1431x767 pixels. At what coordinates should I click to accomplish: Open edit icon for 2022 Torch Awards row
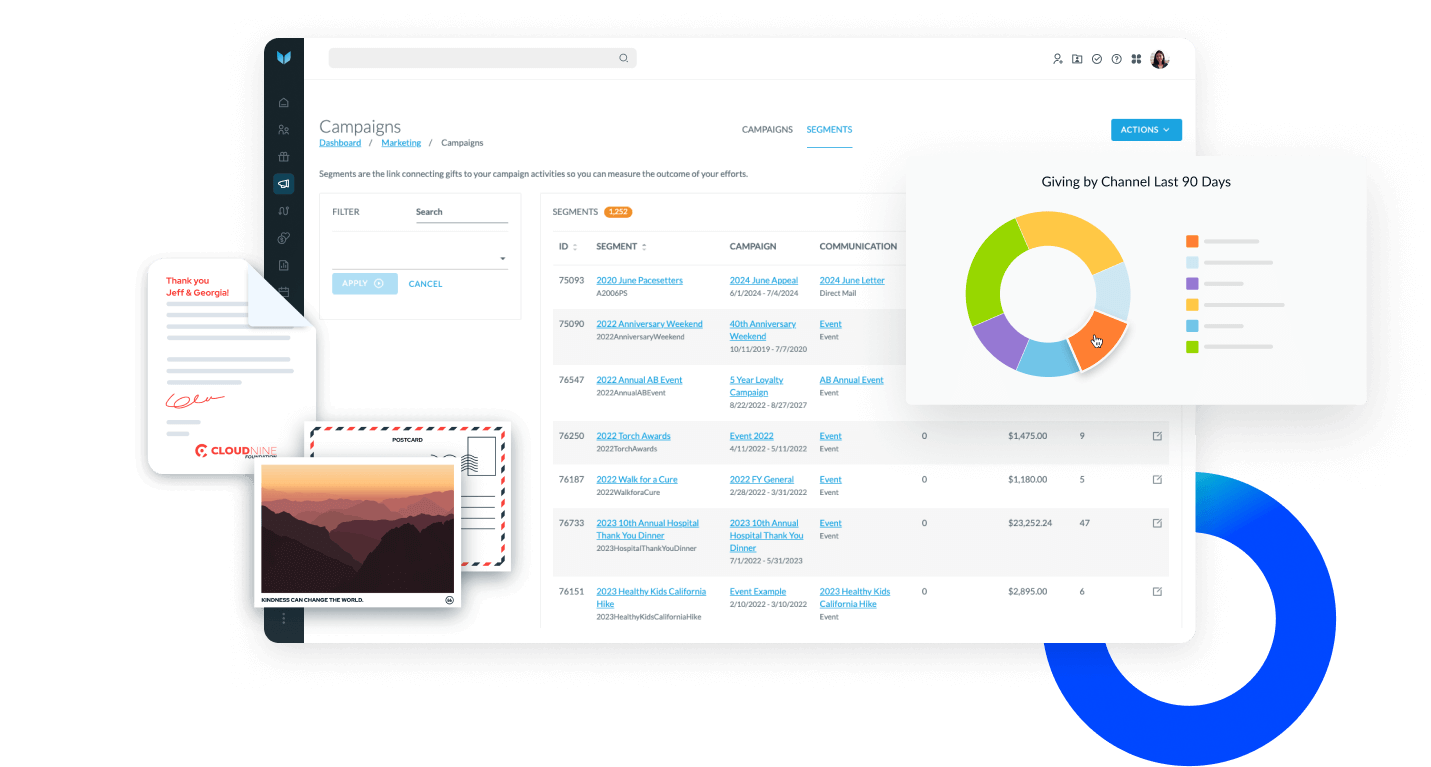1157,436
